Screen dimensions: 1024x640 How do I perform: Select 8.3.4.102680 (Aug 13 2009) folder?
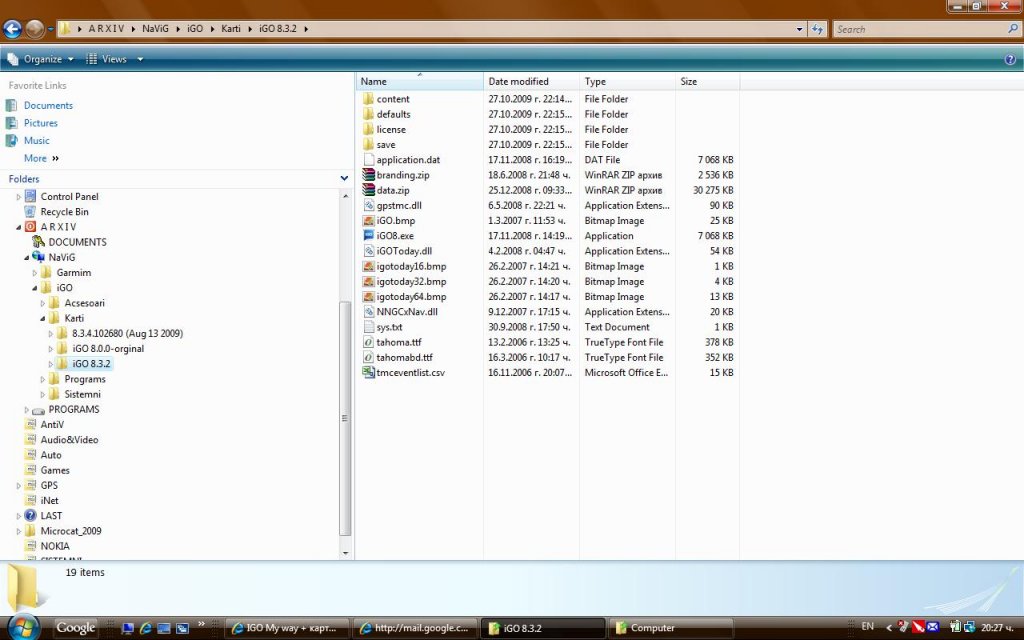coord(127,333)
